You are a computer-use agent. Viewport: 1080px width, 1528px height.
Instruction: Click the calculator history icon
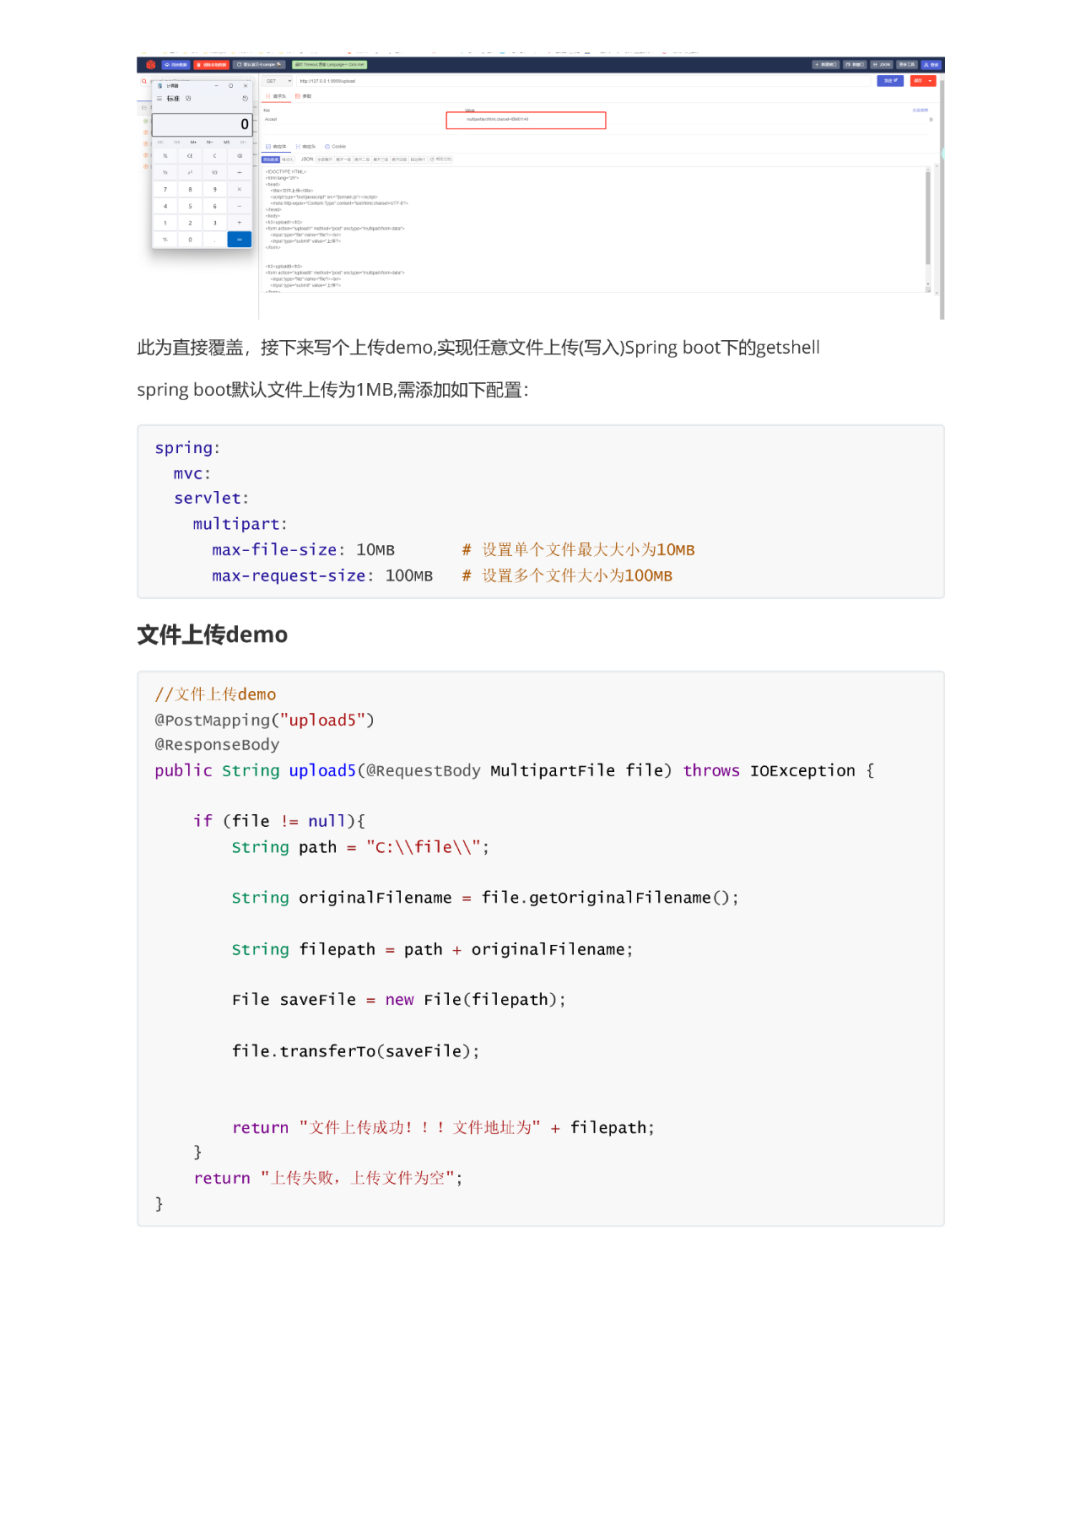click(245, 98)
